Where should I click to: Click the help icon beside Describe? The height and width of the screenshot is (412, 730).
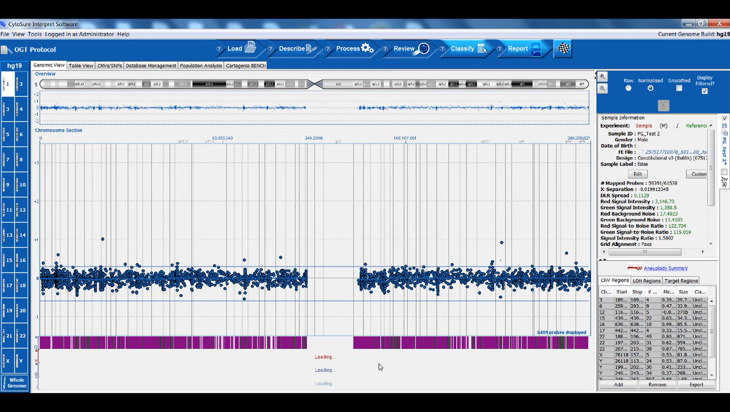pos(270,49)
